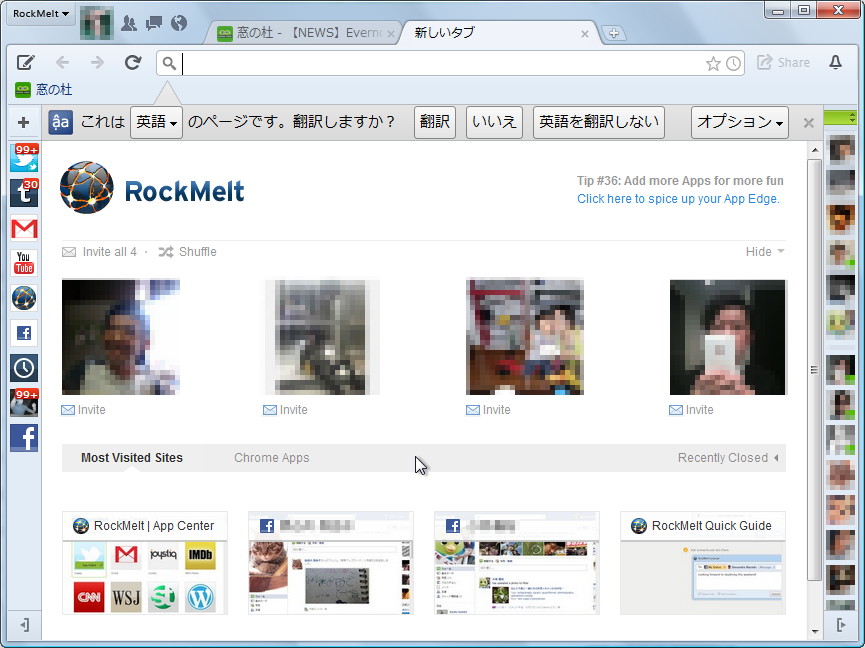Expand the Hide dropdown
Viewport: 865px width, 648px height.
(765, 251)
